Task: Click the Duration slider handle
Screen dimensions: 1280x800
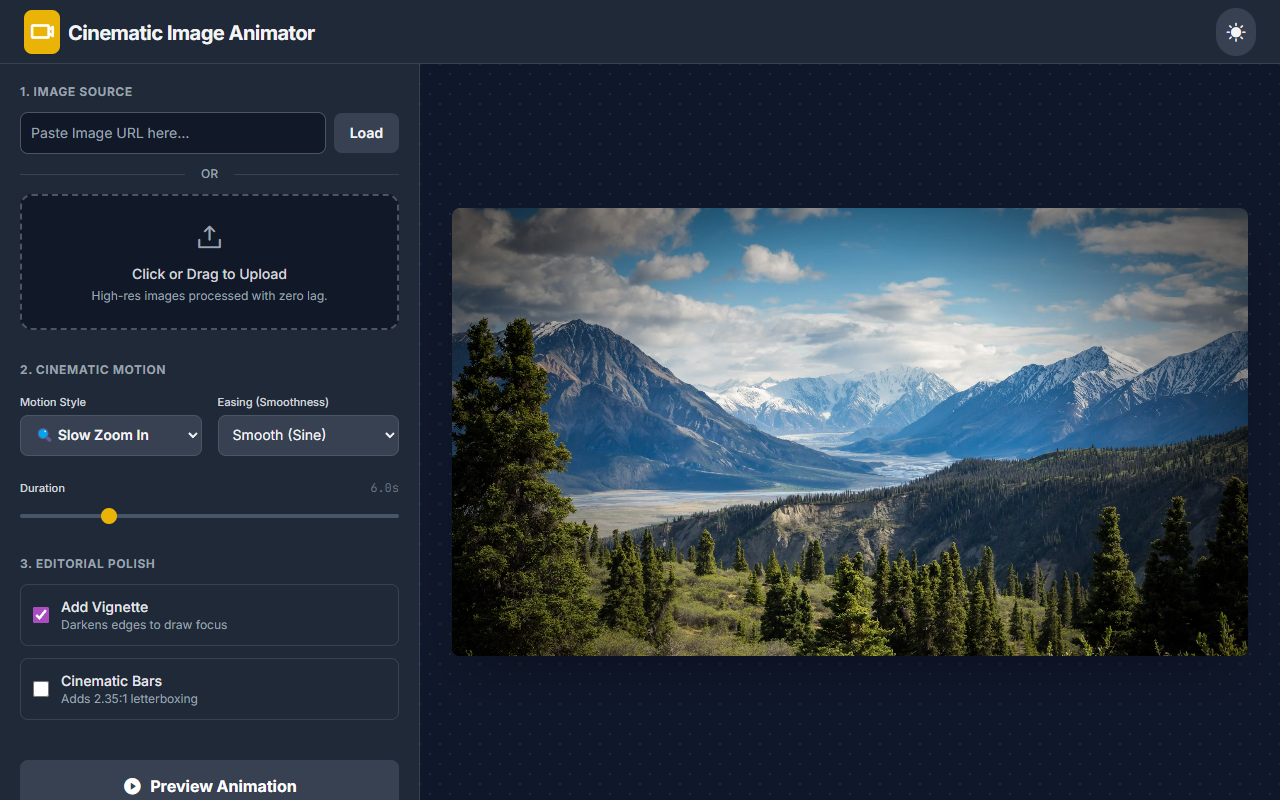Action: (x=109, y=516)
